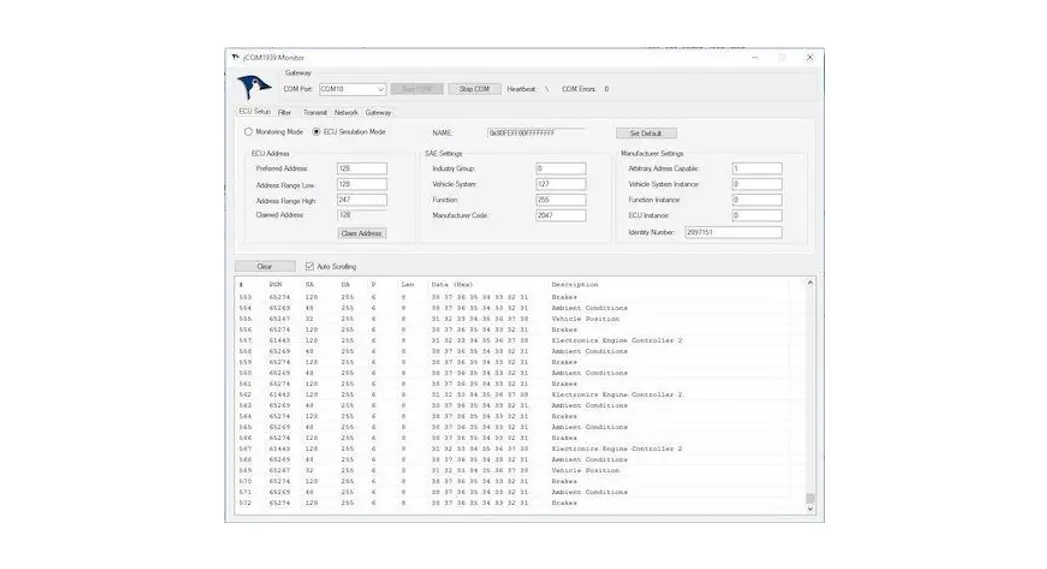The height and width of the screenshot is (569, 1047).
Task: Click the Address Range High field
Action: point(361,200)
